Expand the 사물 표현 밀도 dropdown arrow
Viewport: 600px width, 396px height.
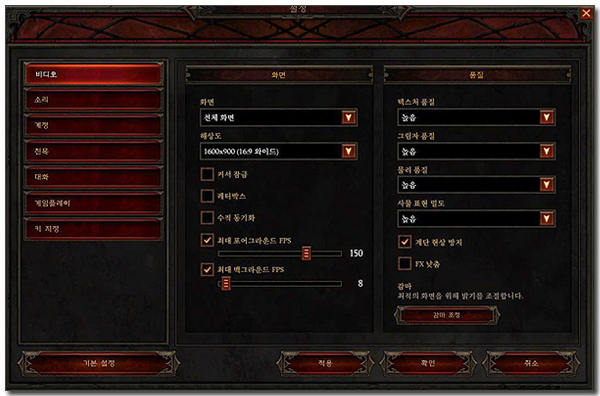click(x=546, y=218)
